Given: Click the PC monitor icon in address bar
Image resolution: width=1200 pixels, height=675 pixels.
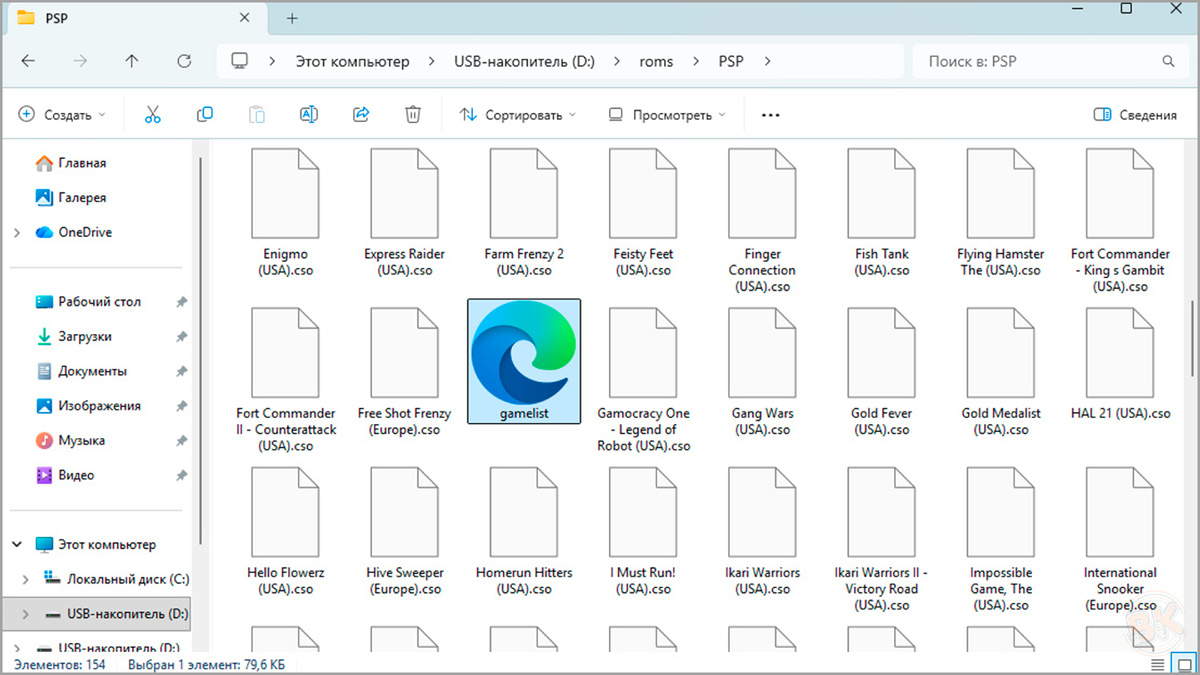Looking at the screenshot, I should tap(239, 61).
